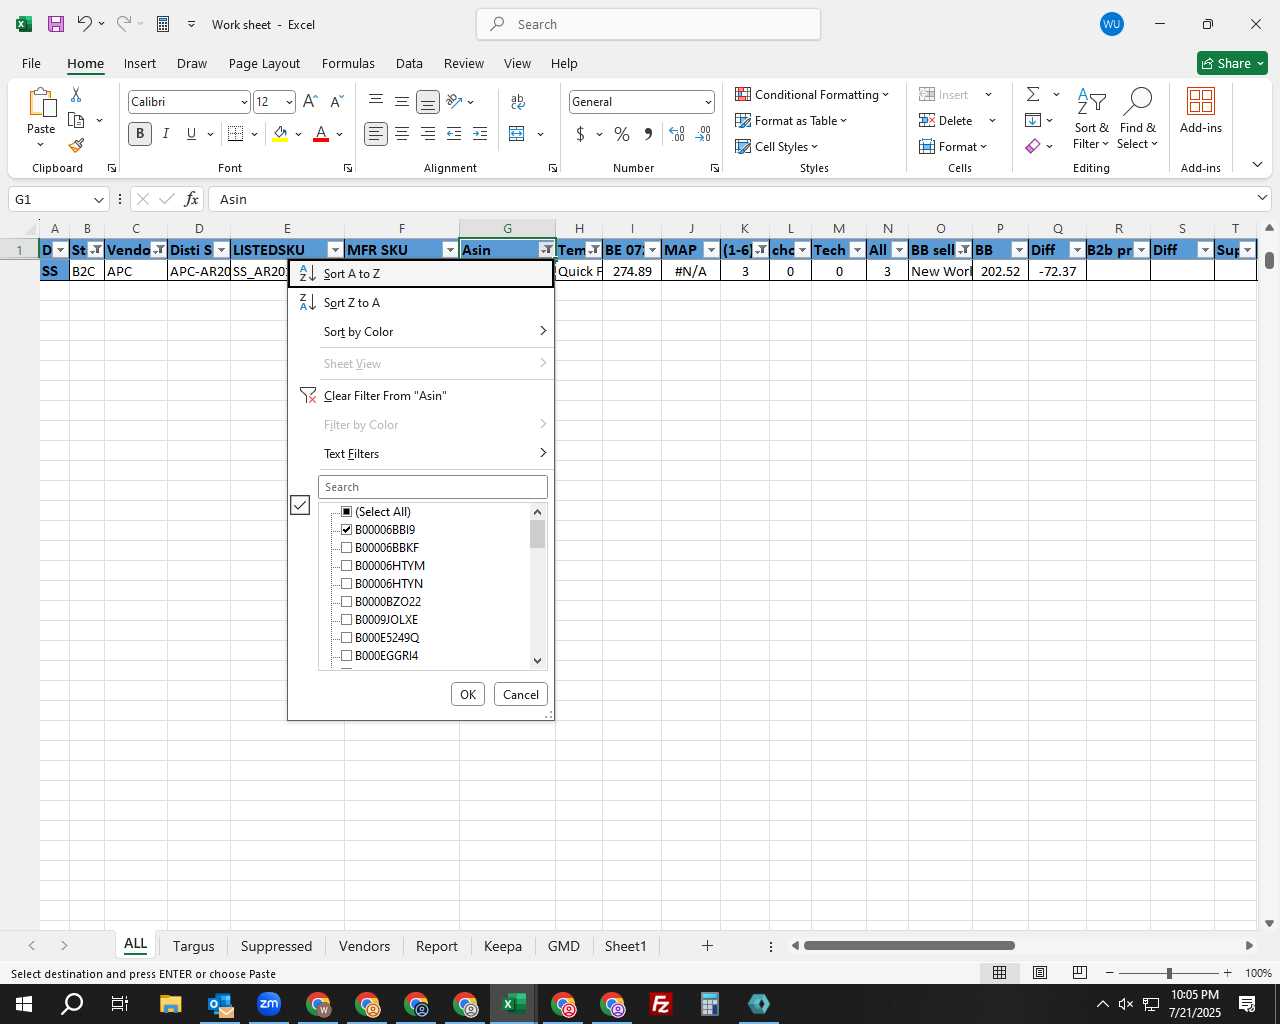Click Increase Decimal icon
The width and height of the screenshot is (1280, 1024).
pos(677,133)
